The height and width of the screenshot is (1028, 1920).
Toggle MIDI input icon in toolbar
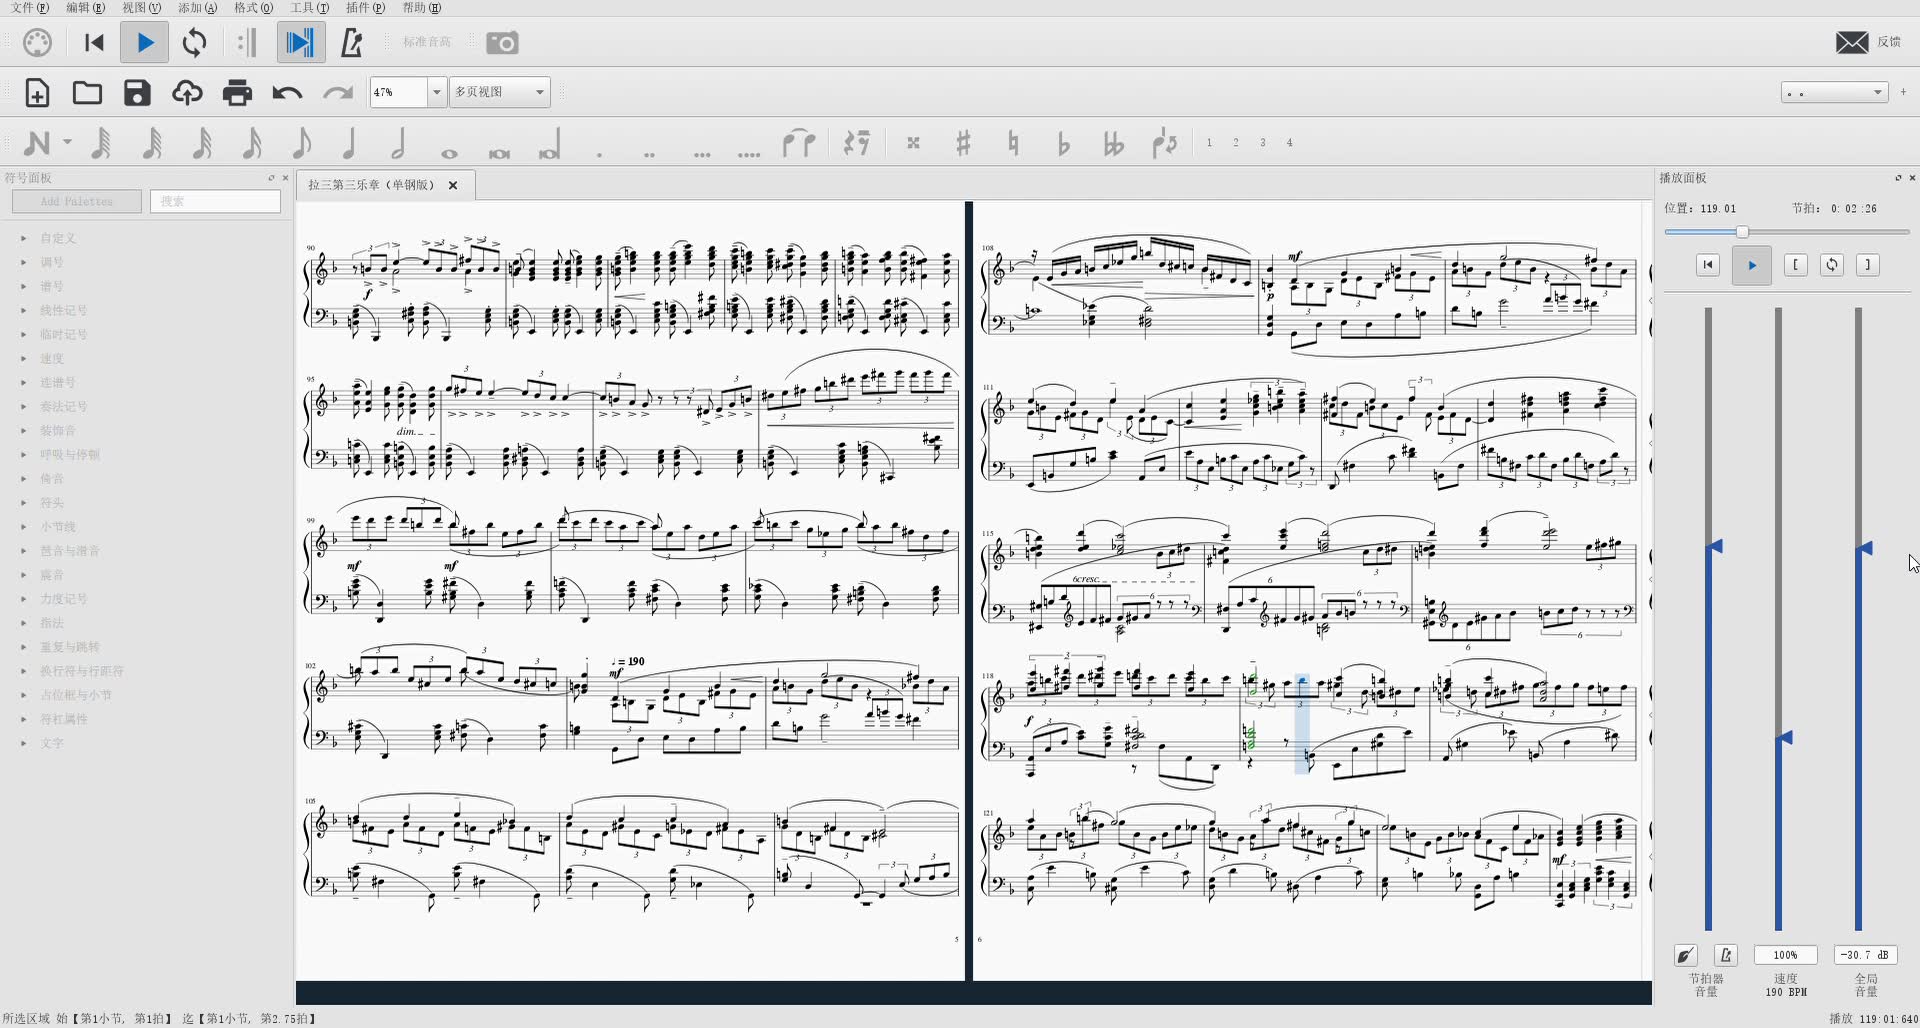point(37,43)
